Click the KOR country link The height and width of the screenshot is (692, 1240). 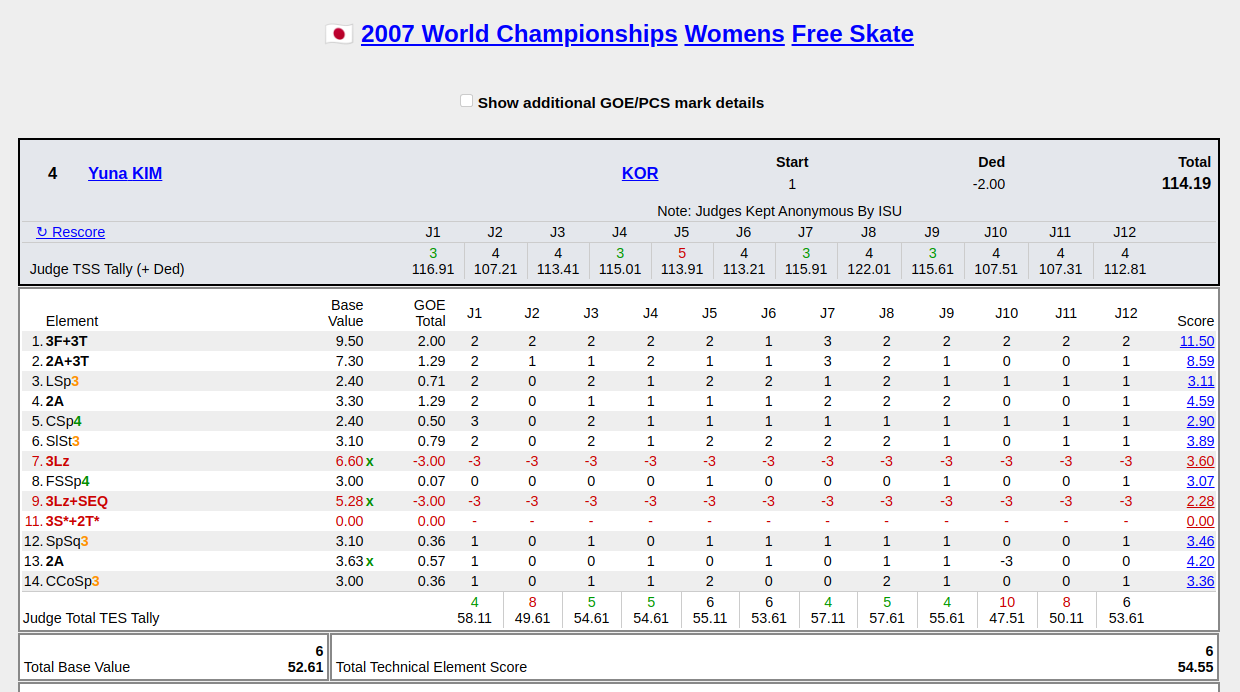(x=640, y=173)
